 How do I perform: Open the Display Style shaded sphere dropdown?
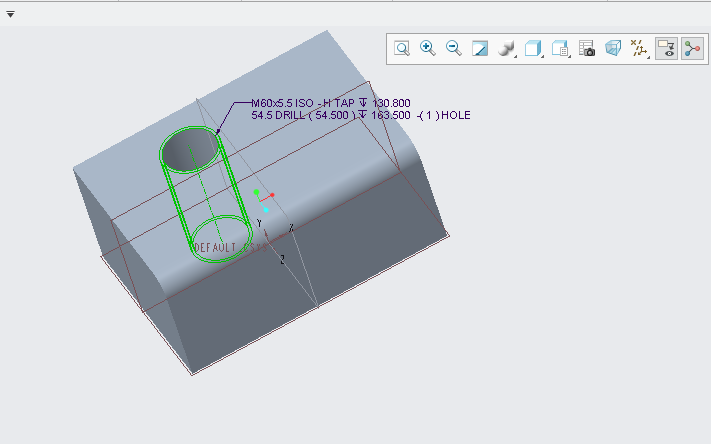[507, 48]
